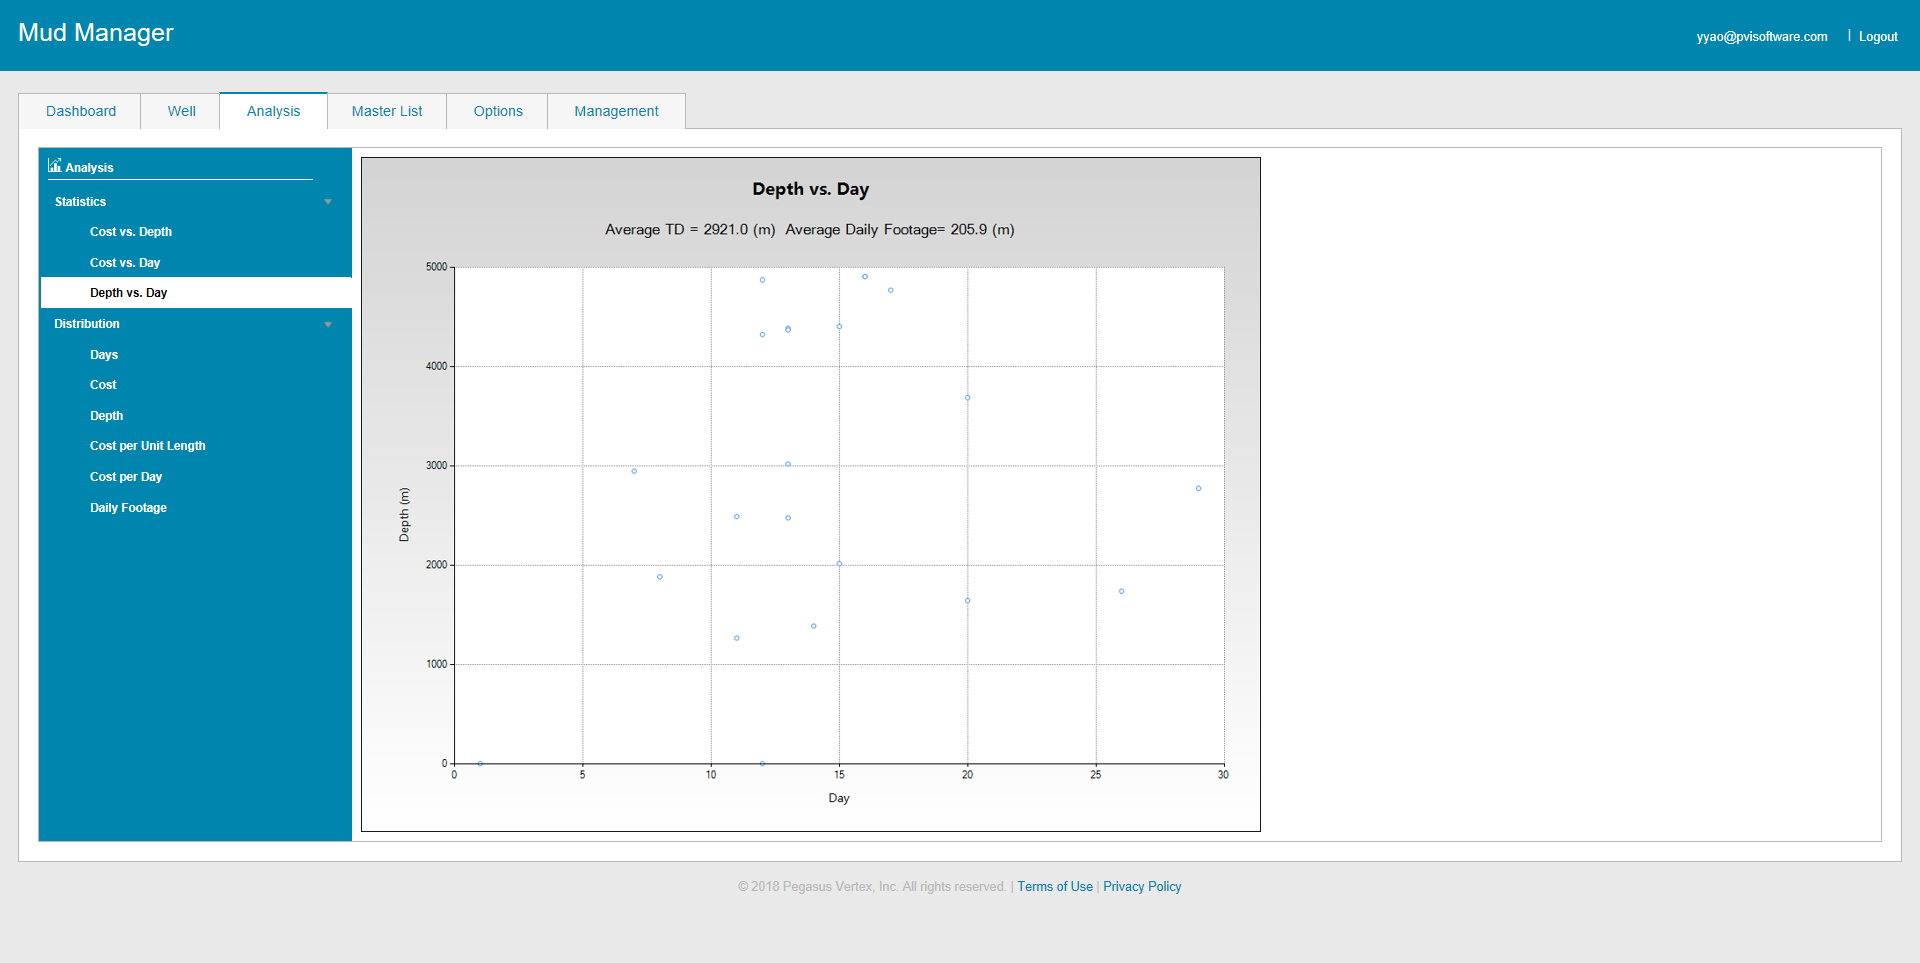Click the data point at day 29
1920x963 pixels.
(1198, 489)
